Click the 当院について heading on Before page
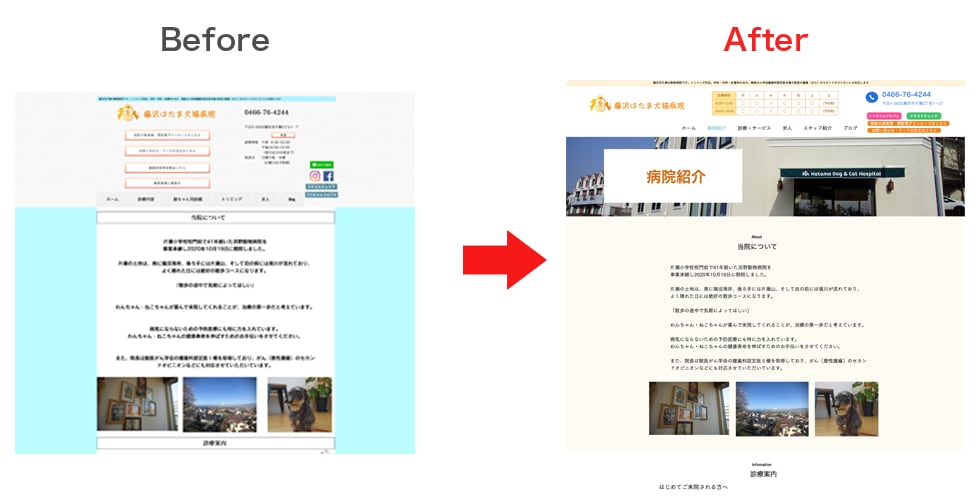Viewport: 980px width, 500px height. [216, 218]
